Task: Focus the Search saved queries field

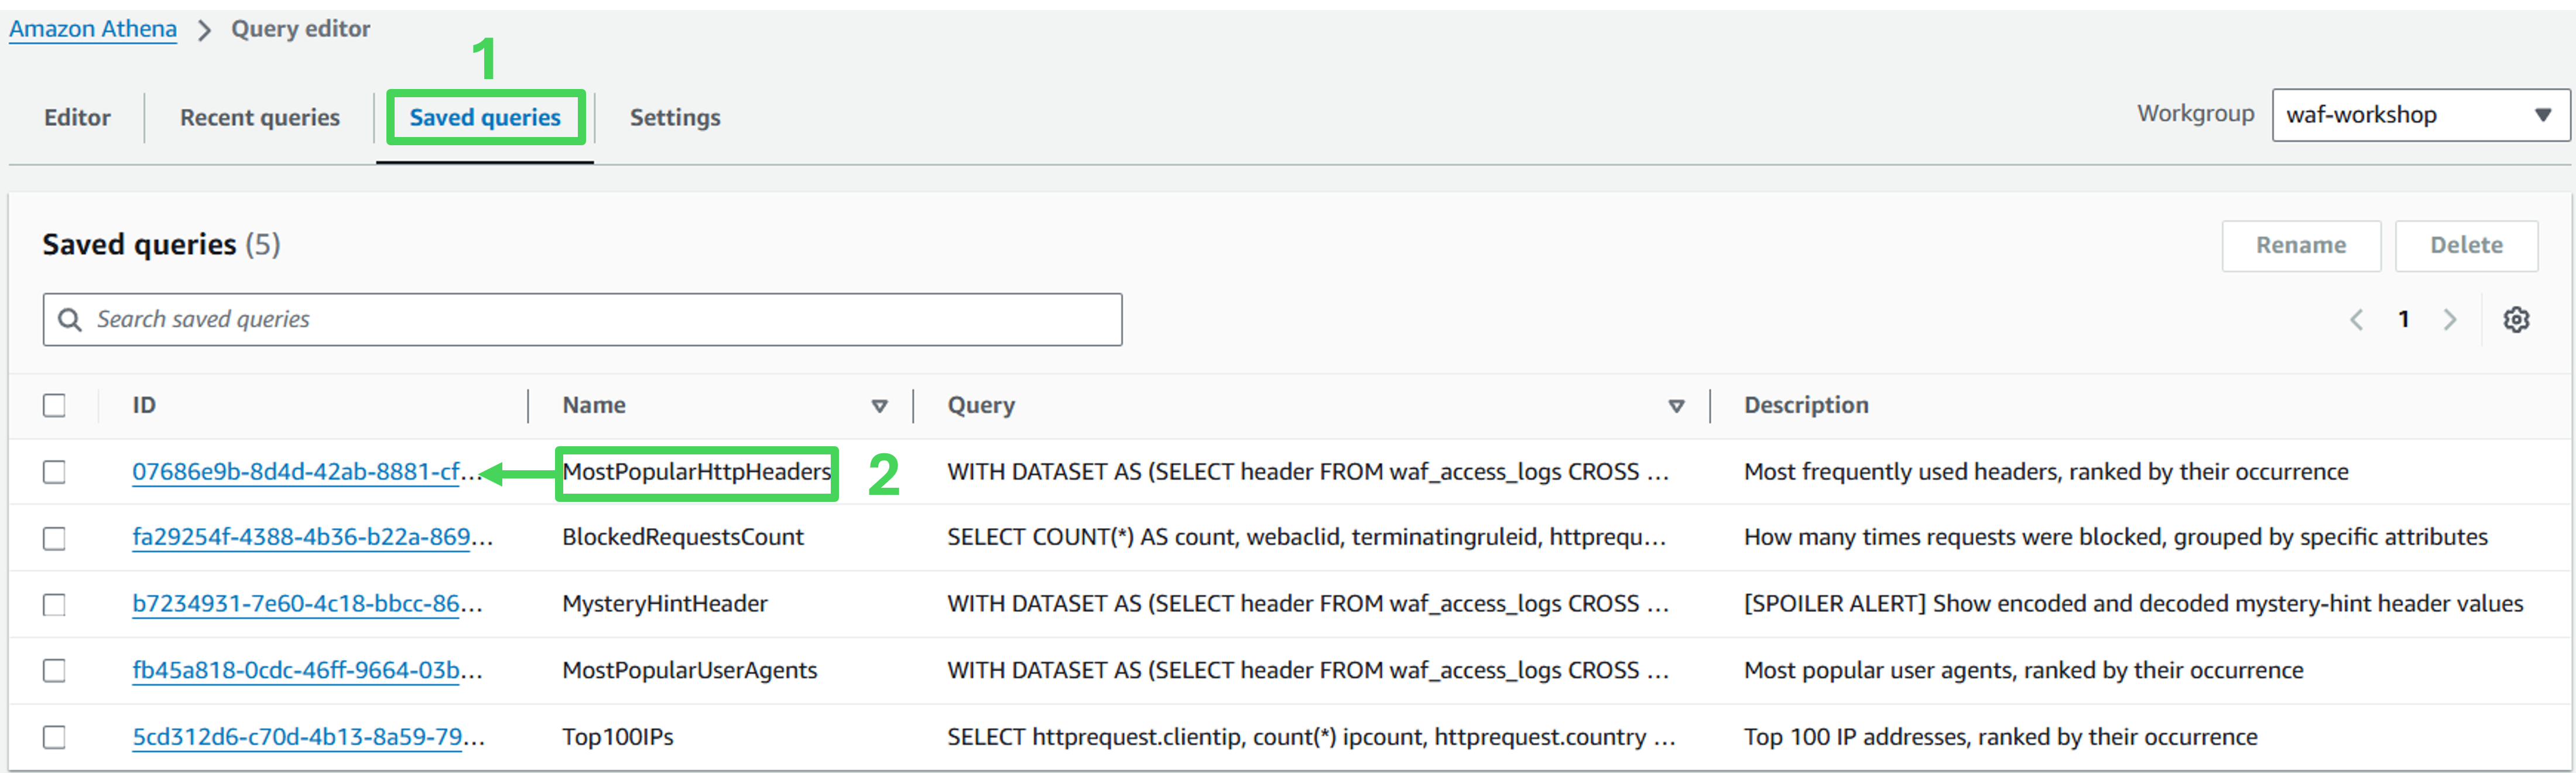Action: pos(600,319)
